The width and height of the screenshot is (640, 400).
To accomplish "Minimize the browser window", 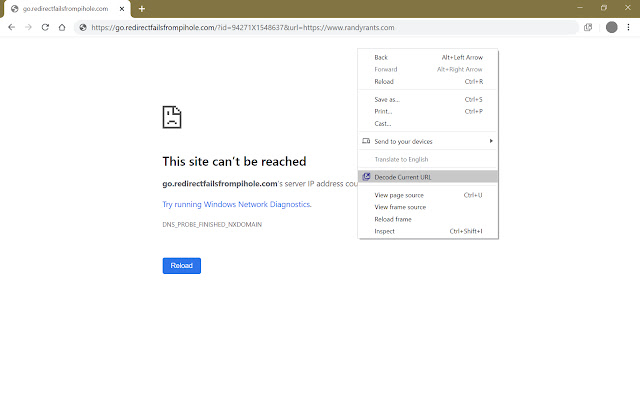I will 580,8.
